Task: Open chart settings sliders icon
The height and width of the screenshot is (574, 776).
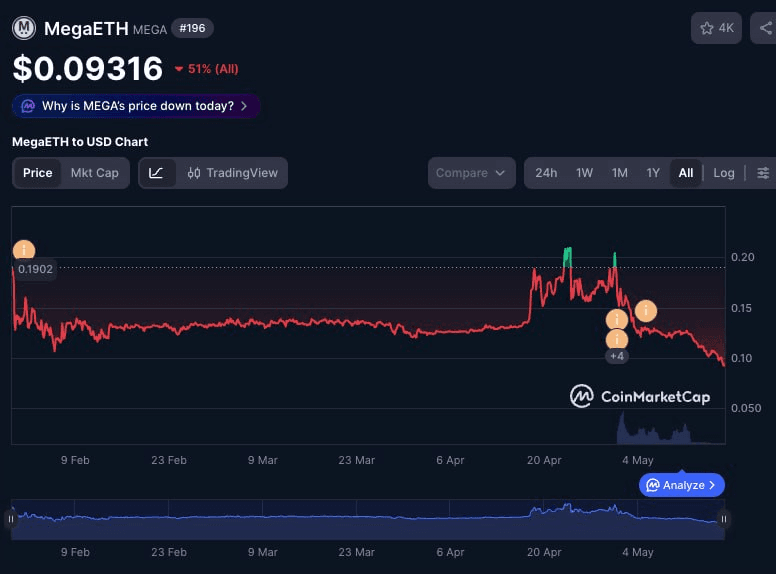Action: click(x=763, y=173)
